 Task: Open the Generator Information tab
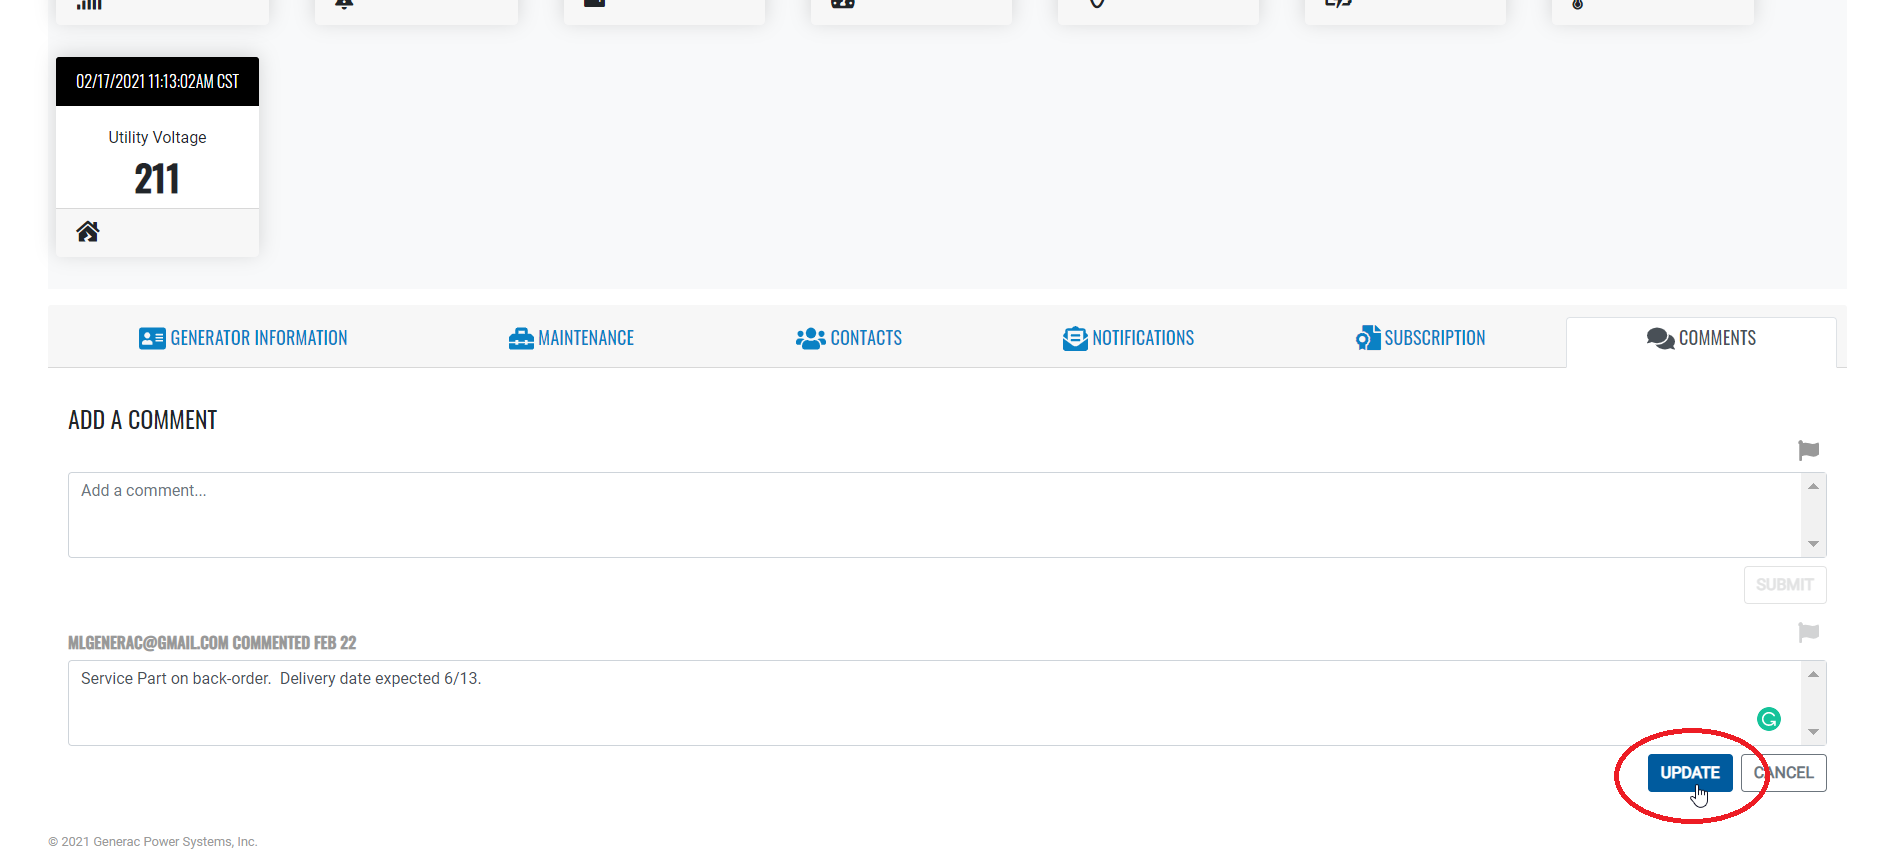pos(243,339)
